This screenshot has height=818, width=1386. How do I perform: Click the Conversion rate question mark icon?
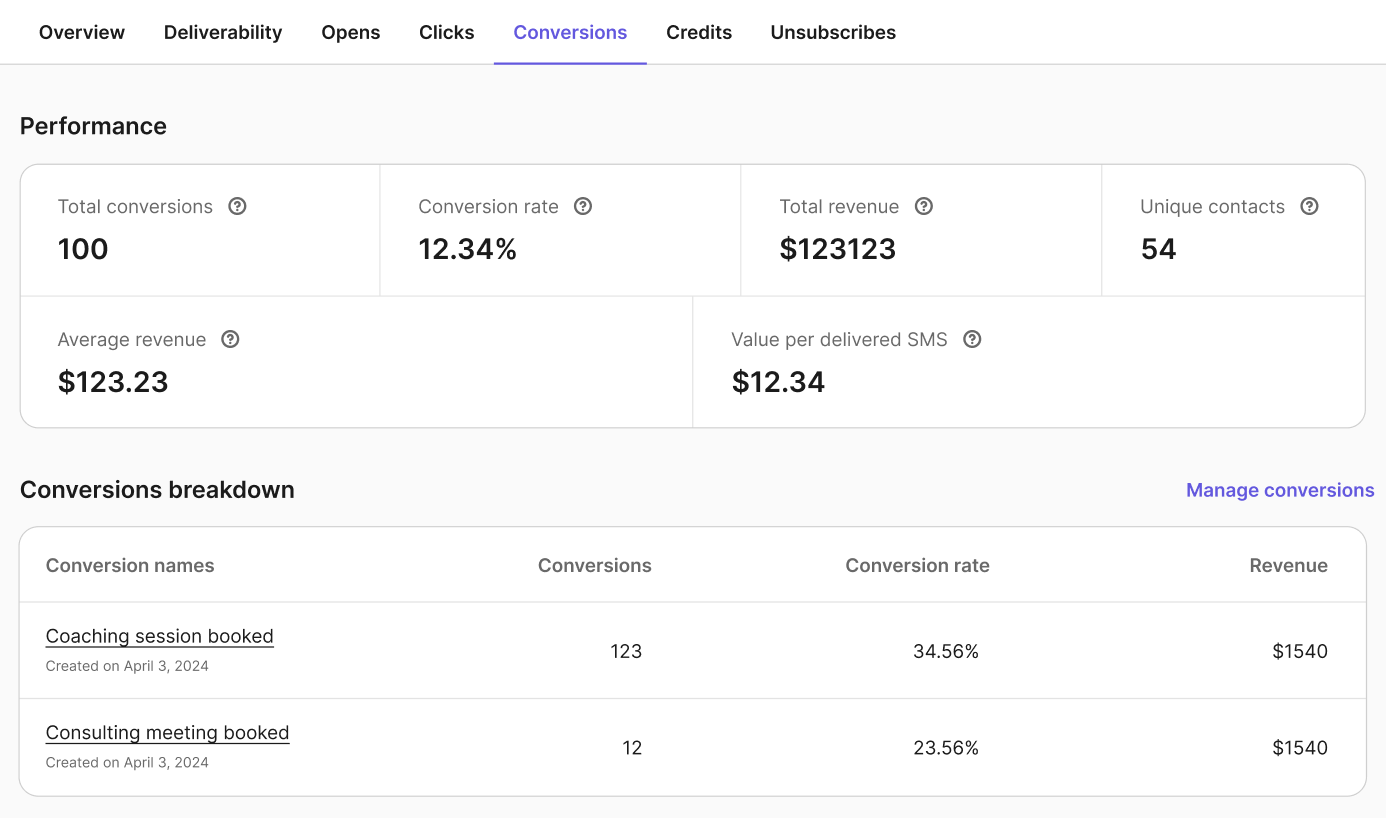click(583, 206)
